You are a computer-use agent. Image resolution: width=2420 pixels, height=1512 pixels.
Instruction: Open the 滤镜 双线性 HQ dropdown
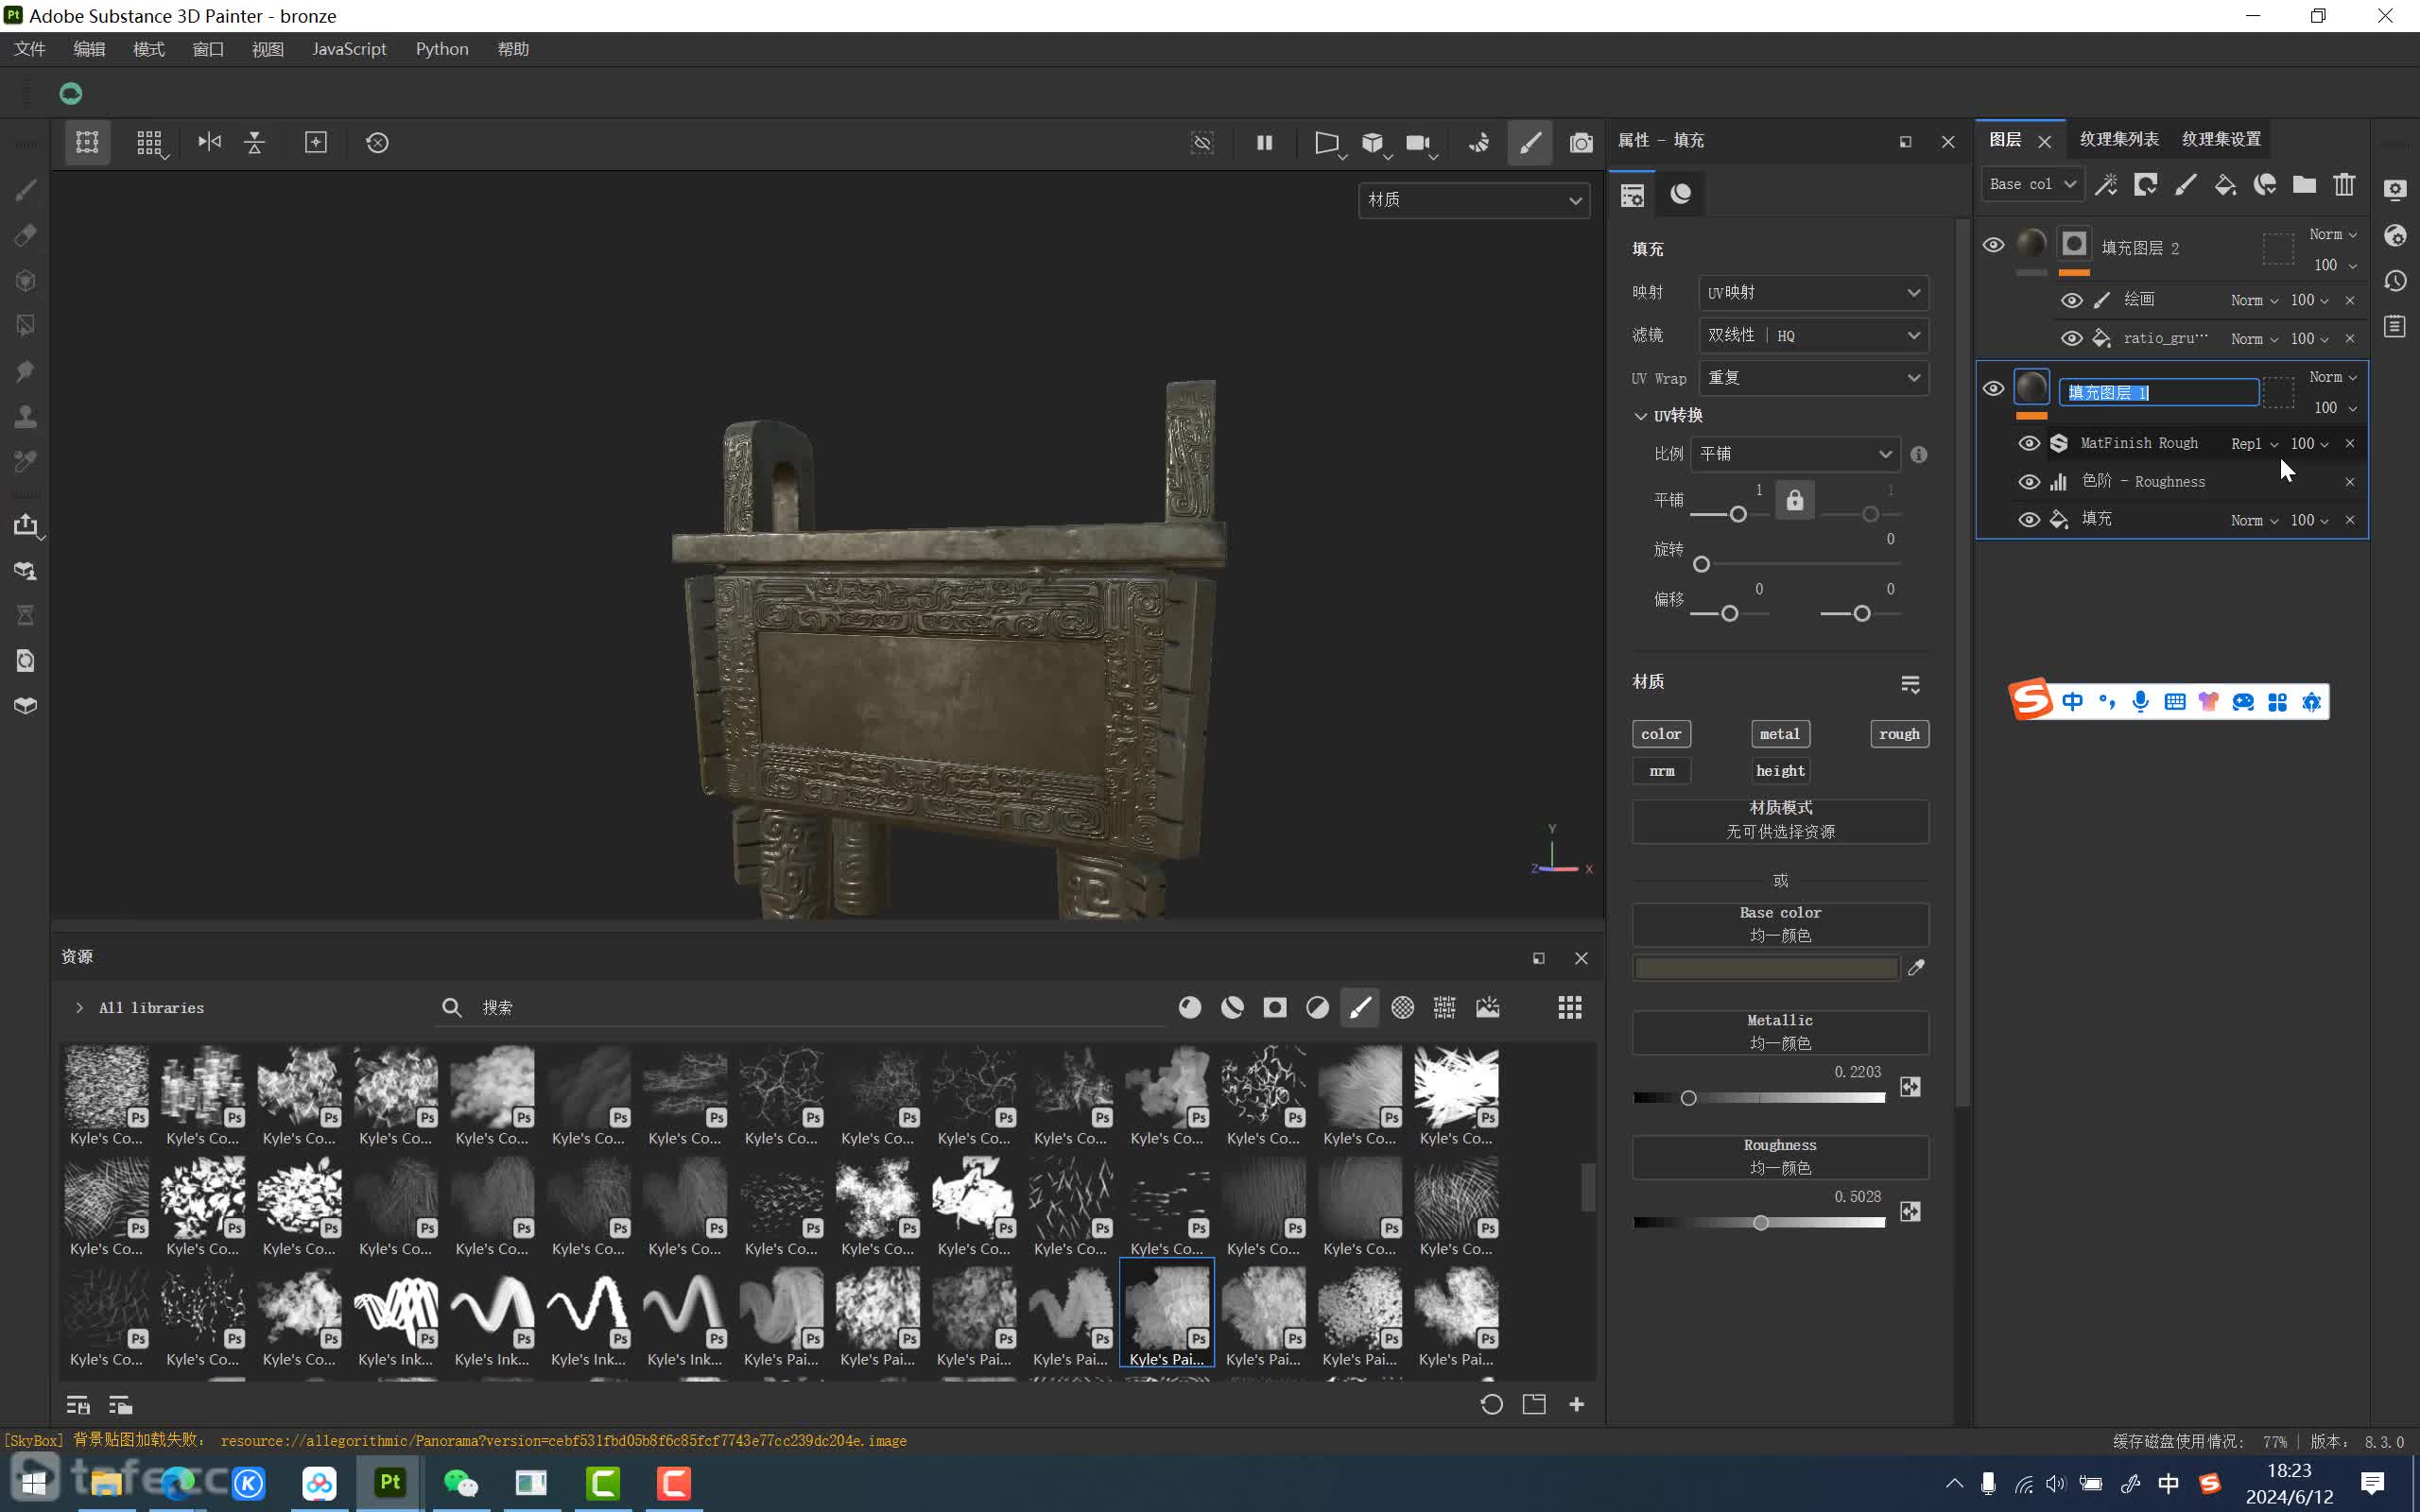(1813, 335)
